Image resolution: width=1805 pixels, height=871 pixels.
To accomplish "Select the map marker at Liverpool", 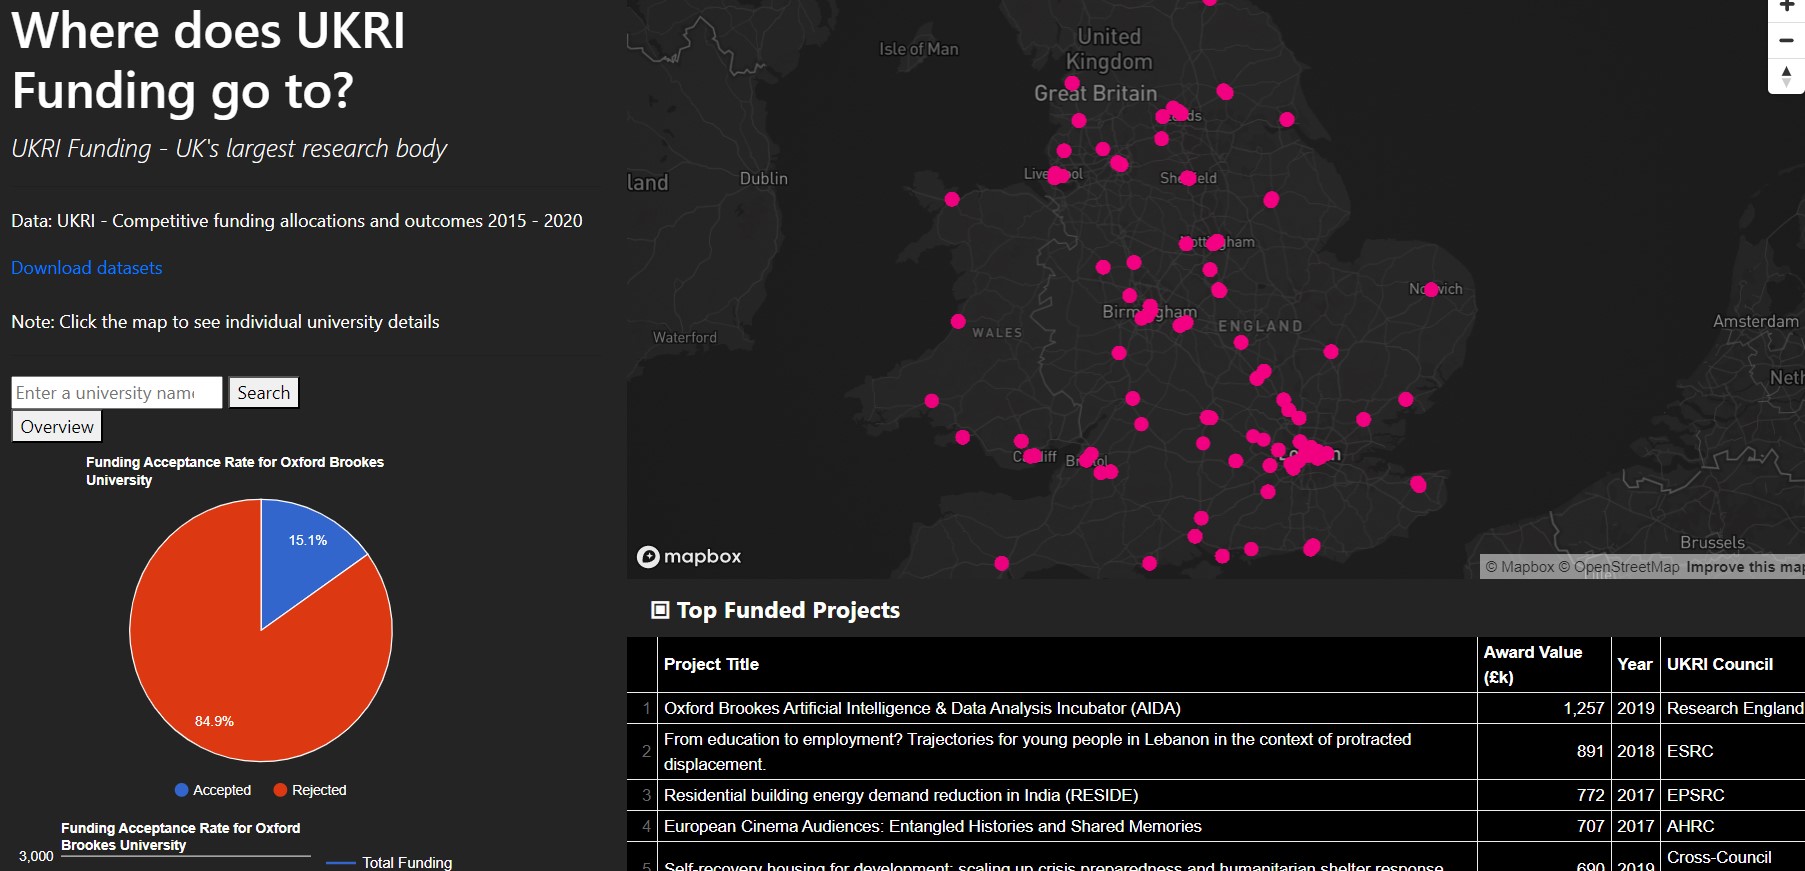I will [1056, 176].
